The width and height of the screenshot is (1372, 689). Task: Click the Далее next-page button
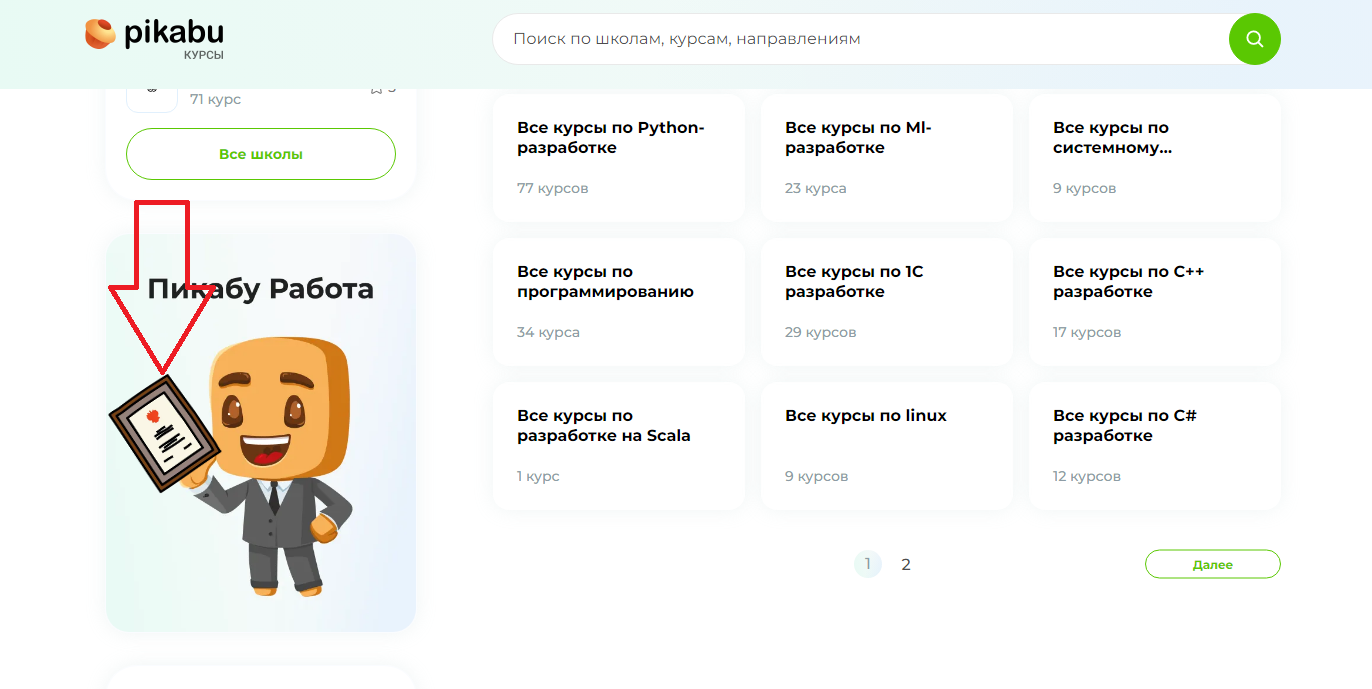(x=1212, y=564)
